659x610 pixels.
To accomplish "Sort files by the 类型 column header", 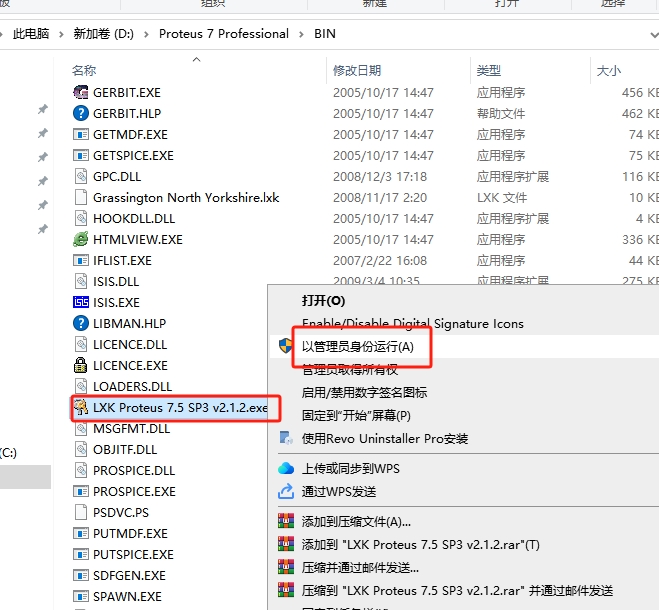I will click(x=488, y=70).
